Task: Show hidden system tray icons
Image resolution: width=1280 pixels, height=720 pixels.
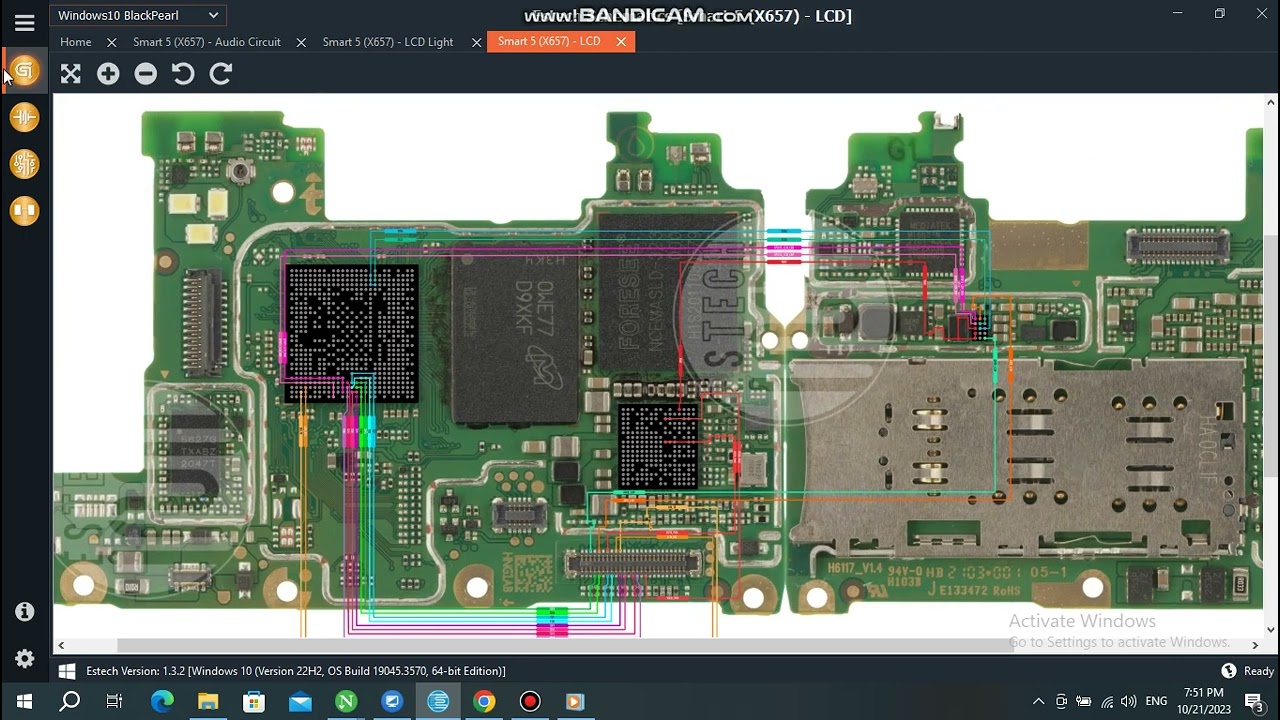Action: (x=1038, y=701)
